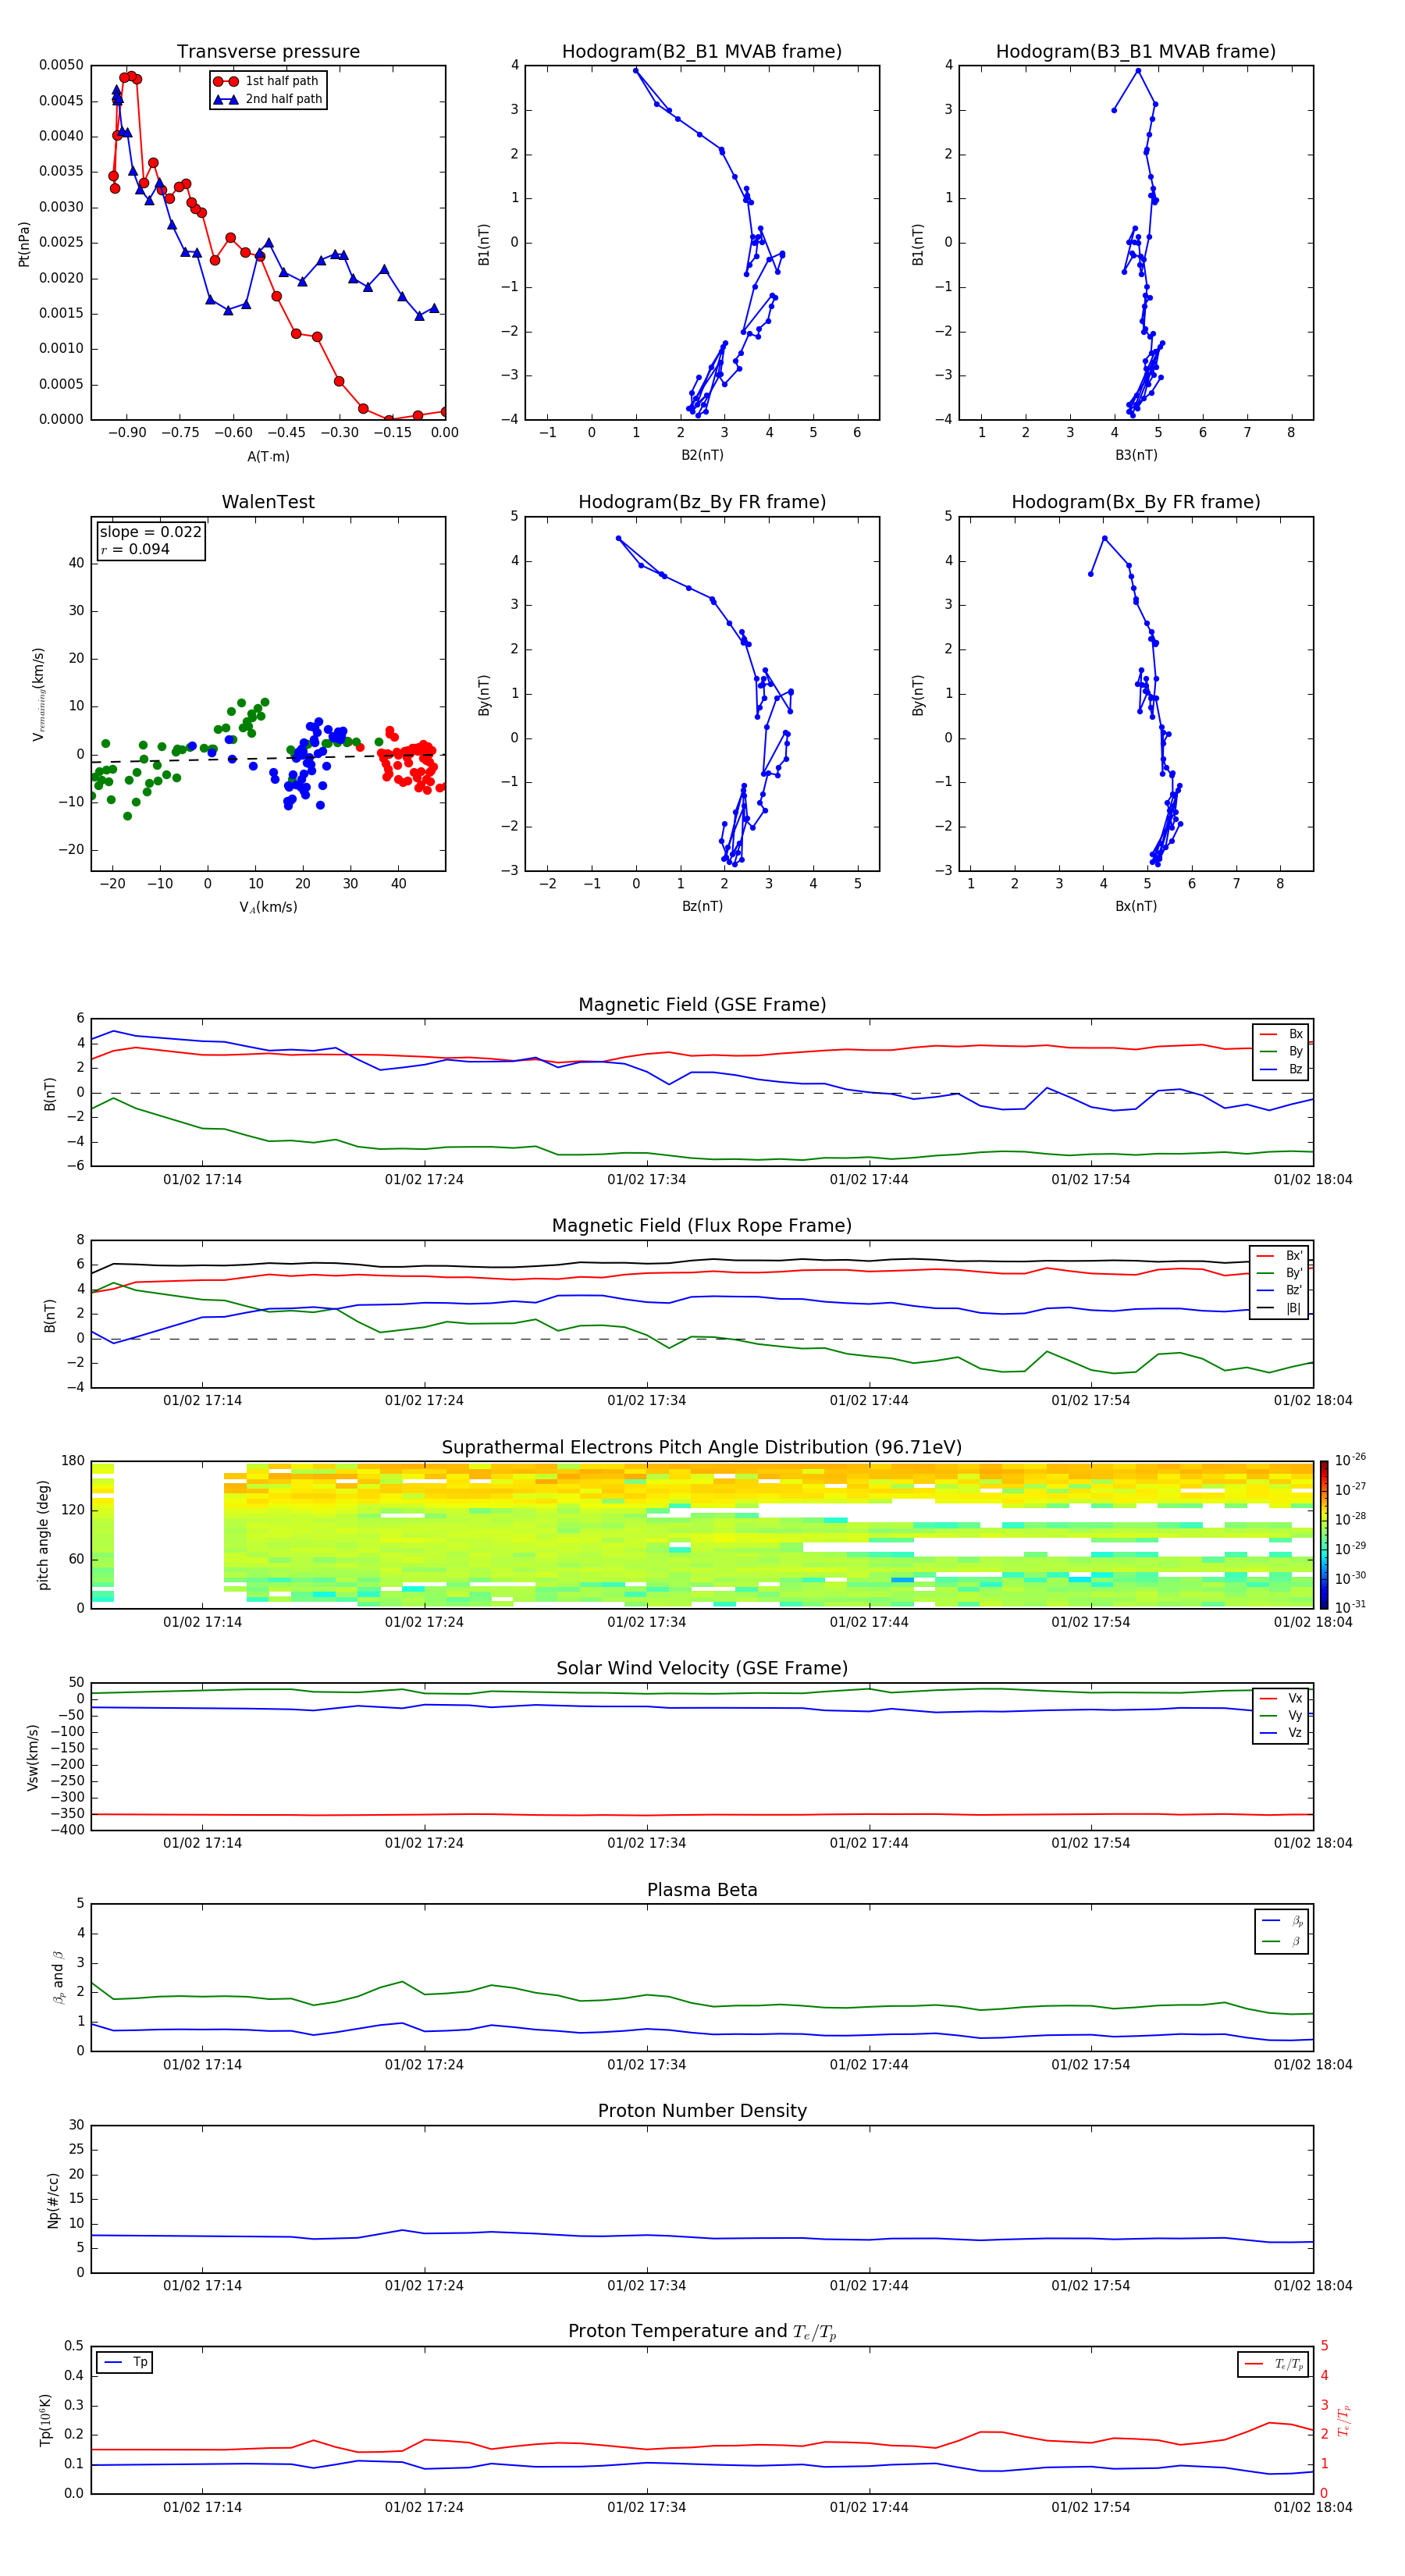Click the 'B3(nT)' x-axis label
1405x2576 pixels.
point(1136,455)
